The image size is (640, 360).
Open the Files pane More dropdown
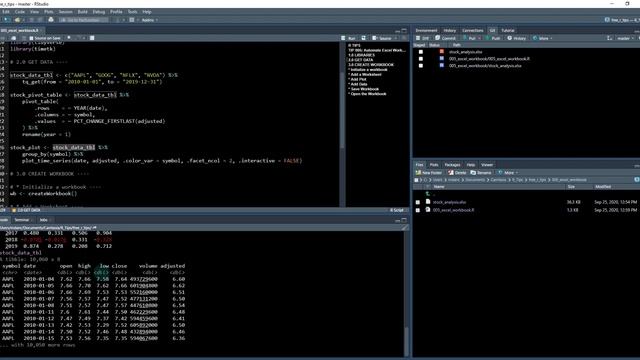tap(508, 173)
